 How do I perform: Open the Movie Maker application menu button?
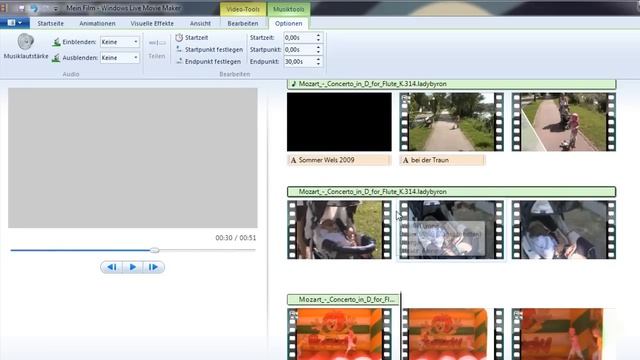[x=14, y=23]
